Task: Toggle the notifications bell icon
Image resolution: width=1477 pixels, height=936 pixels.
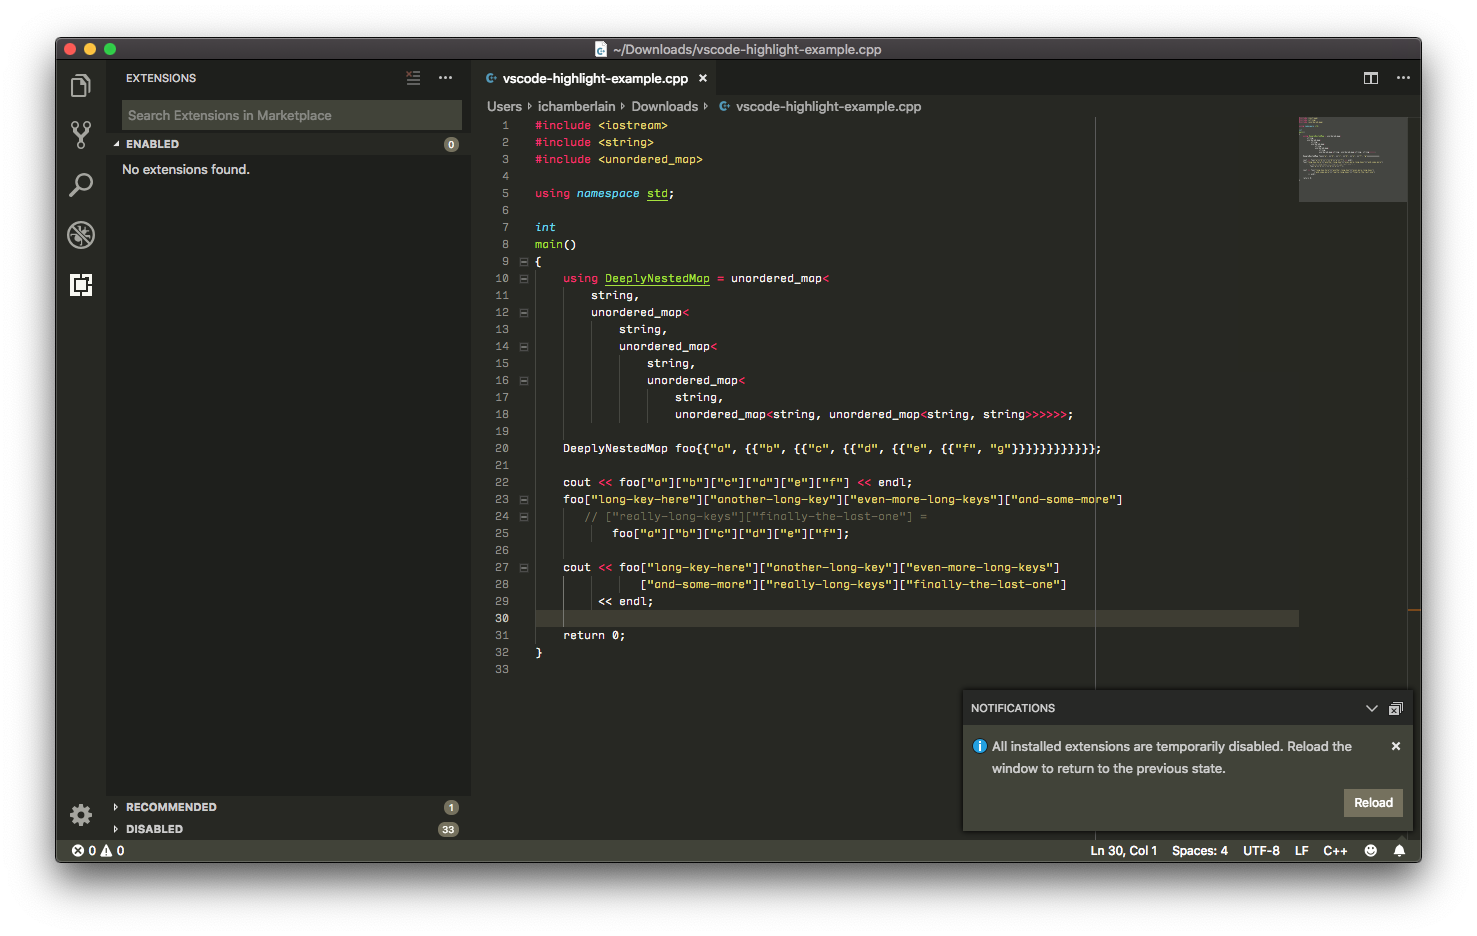Action: point(1399,850)
